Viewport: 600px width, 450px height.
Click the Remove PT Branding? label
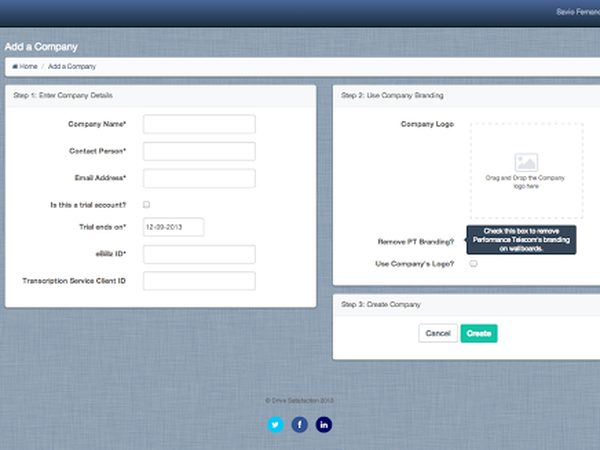(416, 242)
